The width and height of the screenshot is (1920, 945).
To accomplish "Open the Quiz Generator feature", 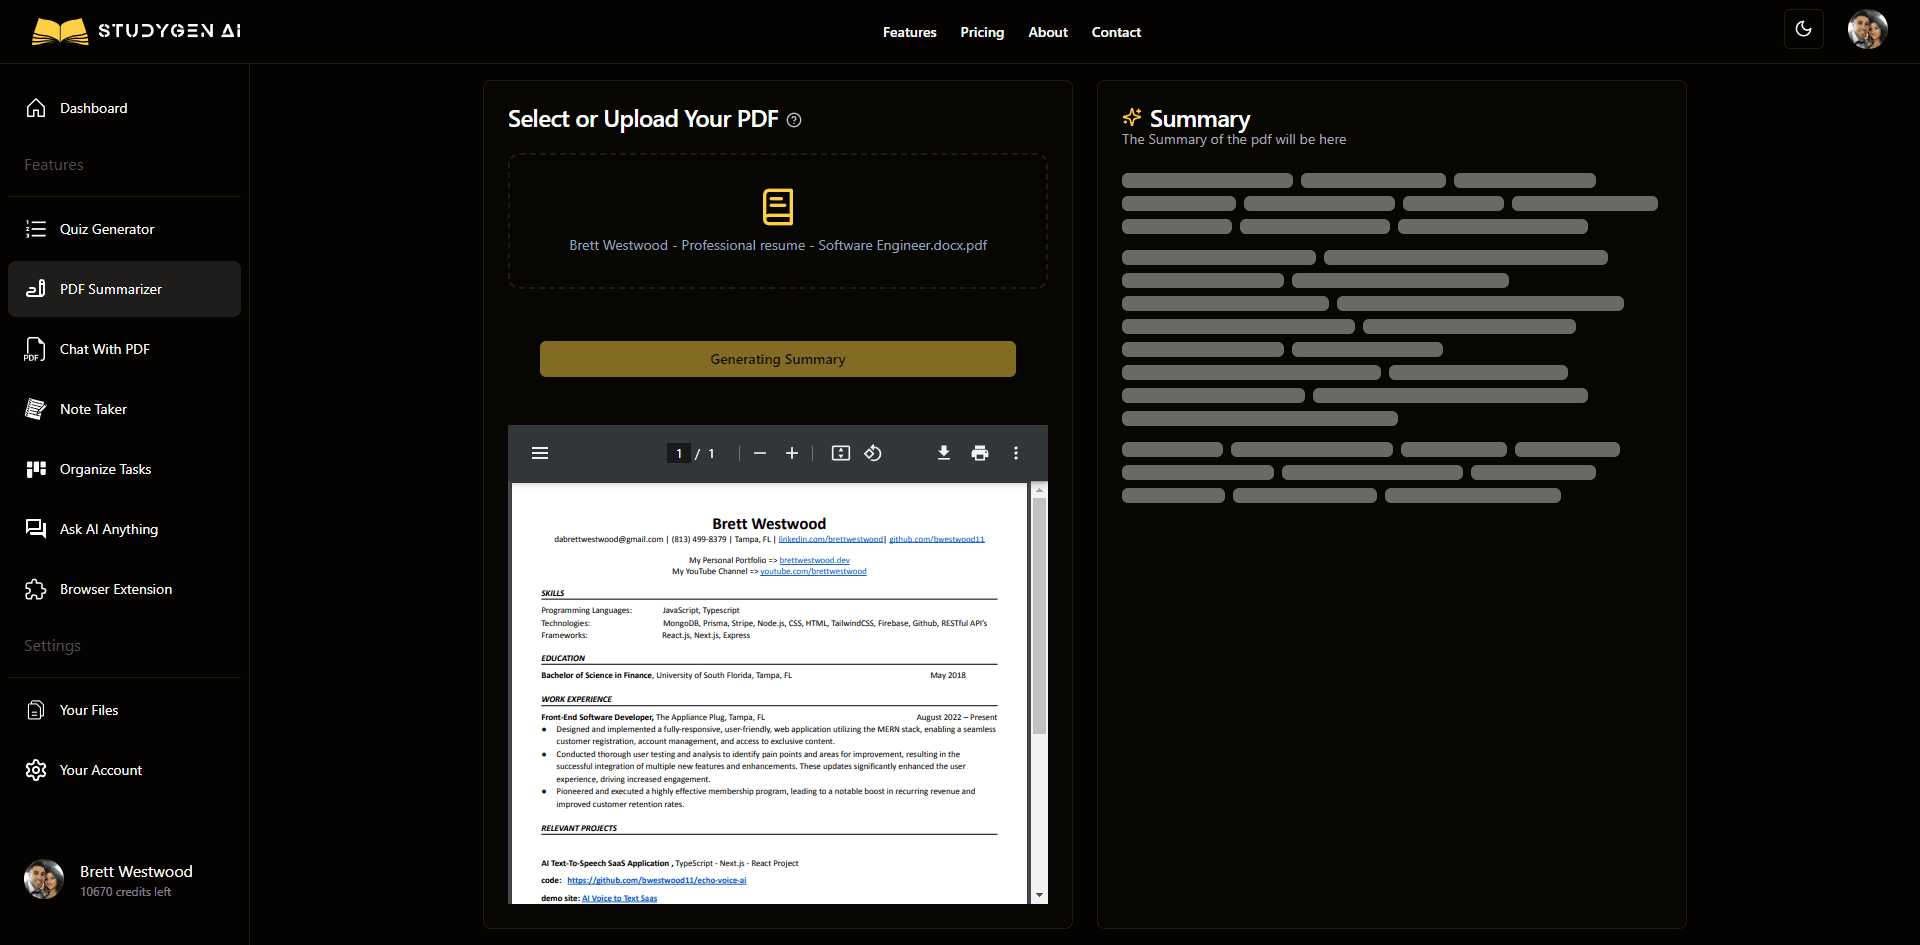I will coord(107,229).
